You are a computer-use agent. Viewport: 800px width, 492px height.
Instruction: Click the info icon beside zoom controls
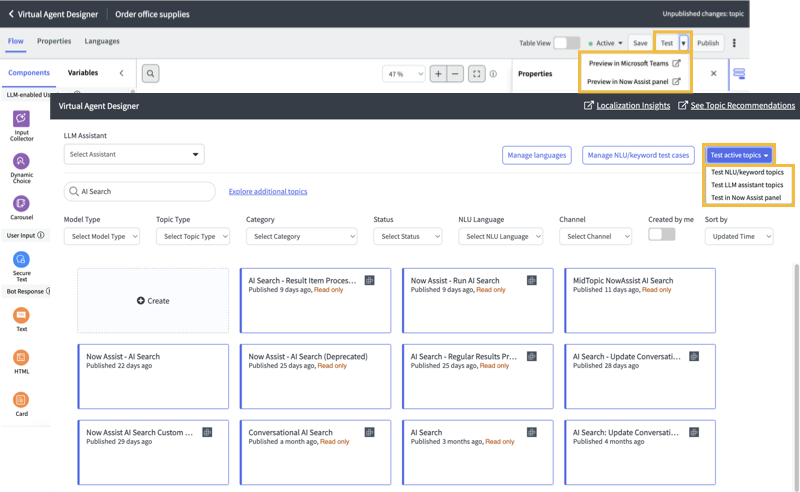tap(493, 74)
